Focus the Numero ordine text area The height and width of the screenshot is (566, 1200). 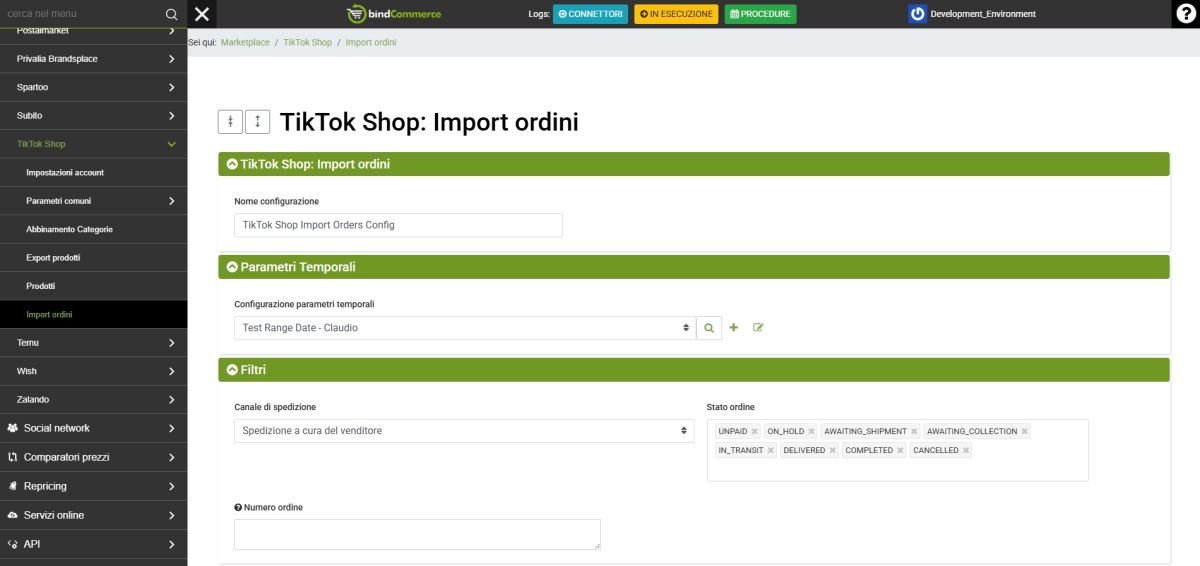tap(417, 534)
